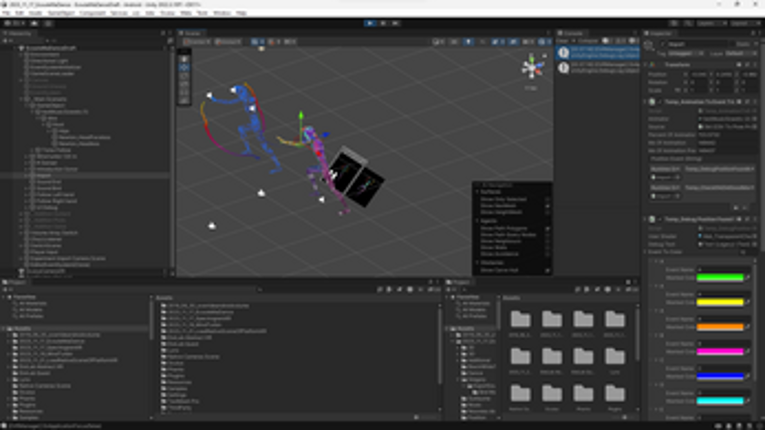Collapse the Transform component foldout
This screenshot has width=765, height=430.
click(x=646, y=64)
